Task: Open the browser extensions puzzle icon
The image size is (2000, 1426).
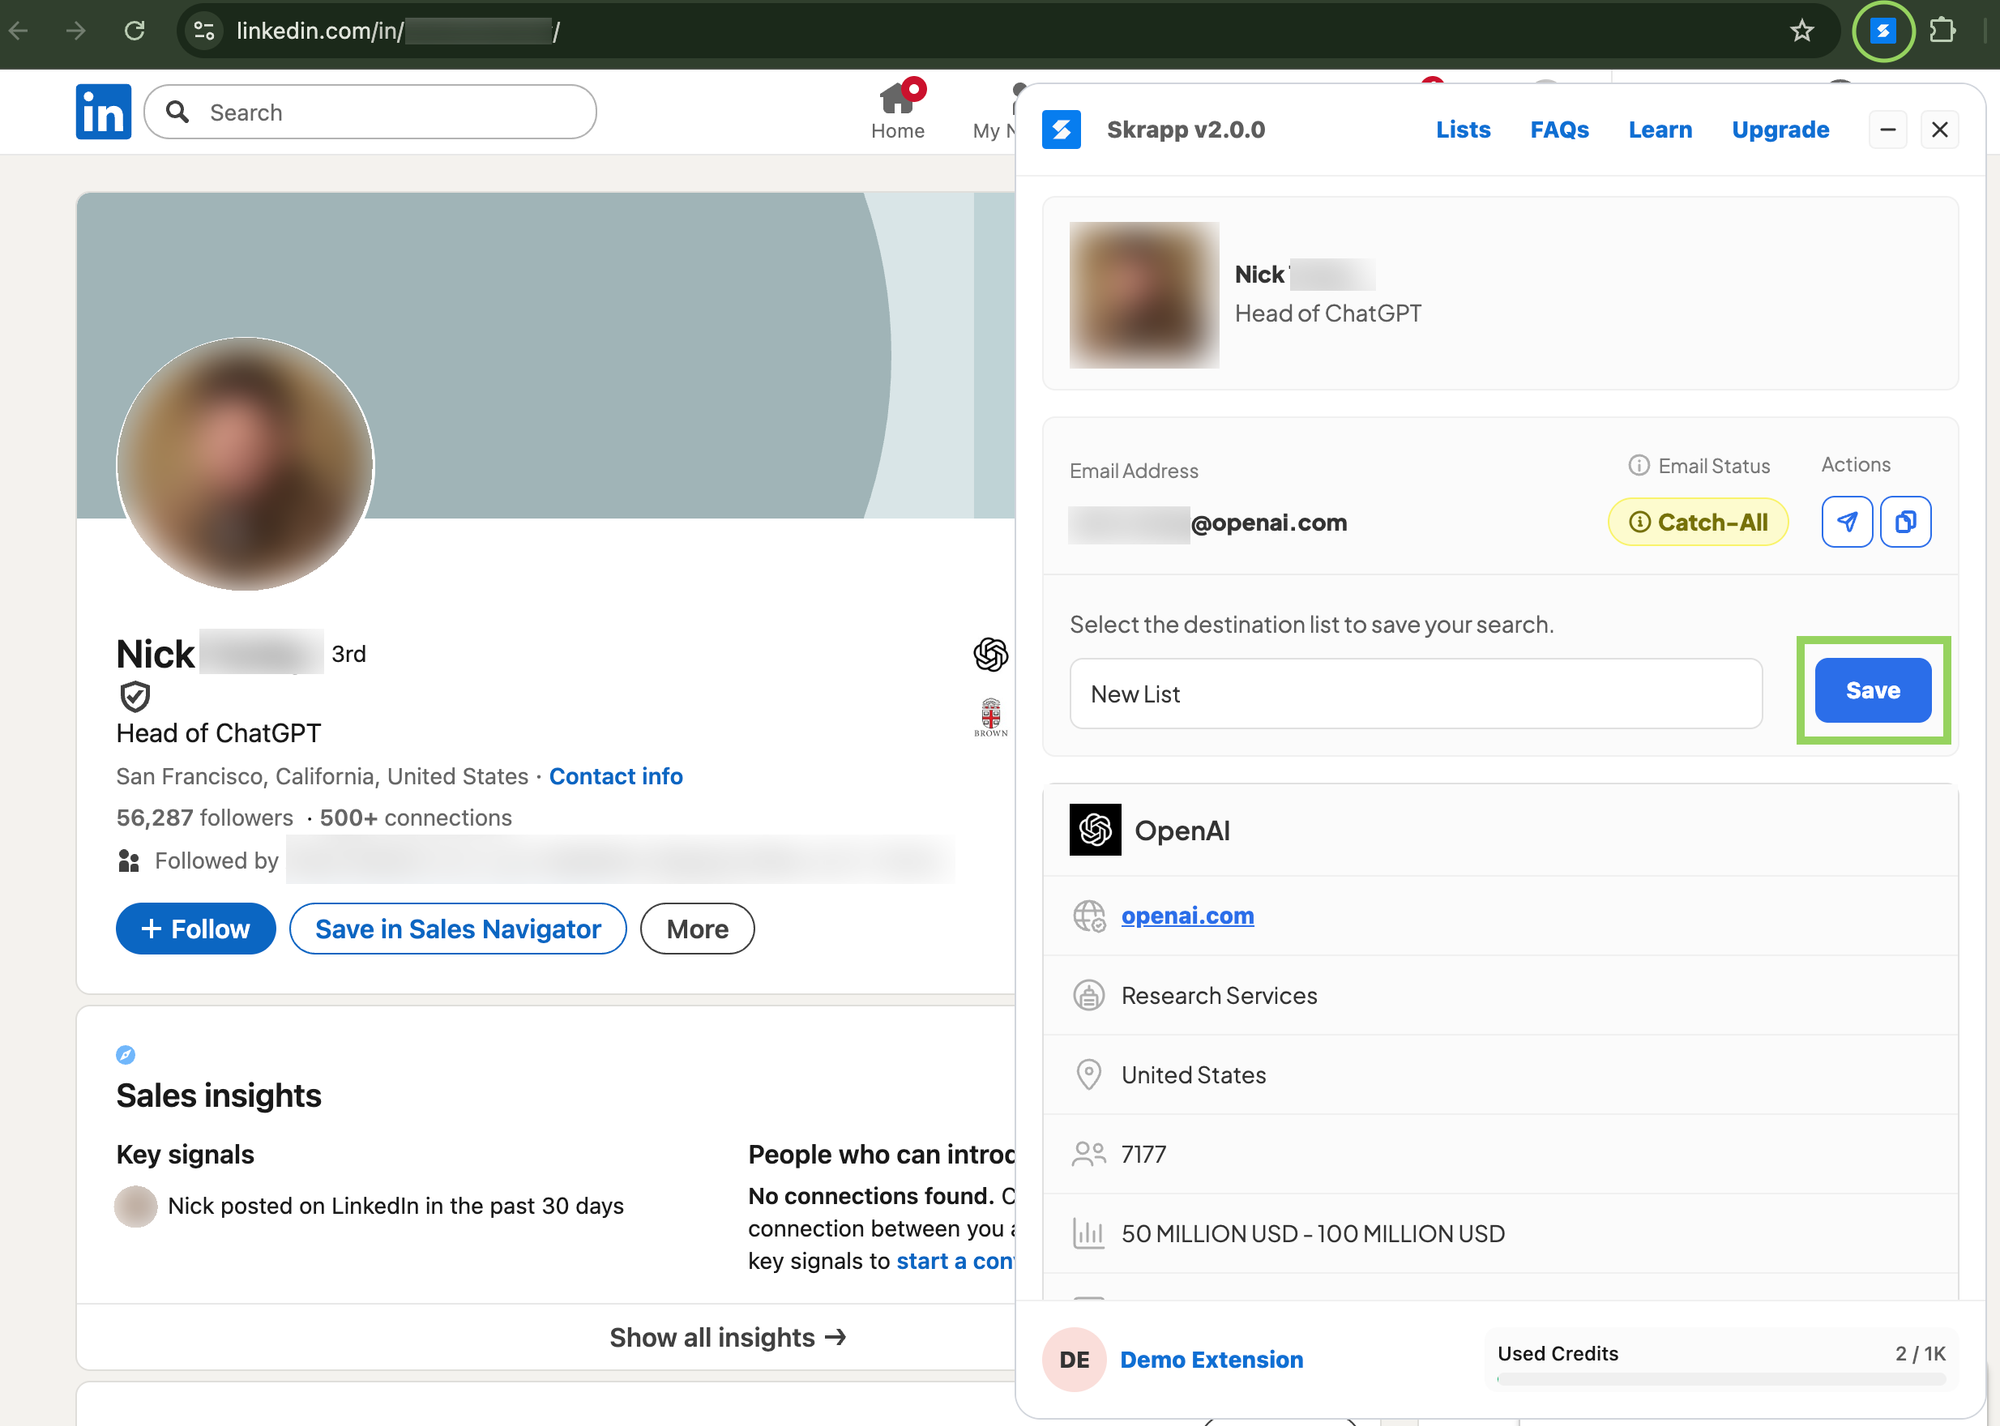Action: (x=1942, y=31)
